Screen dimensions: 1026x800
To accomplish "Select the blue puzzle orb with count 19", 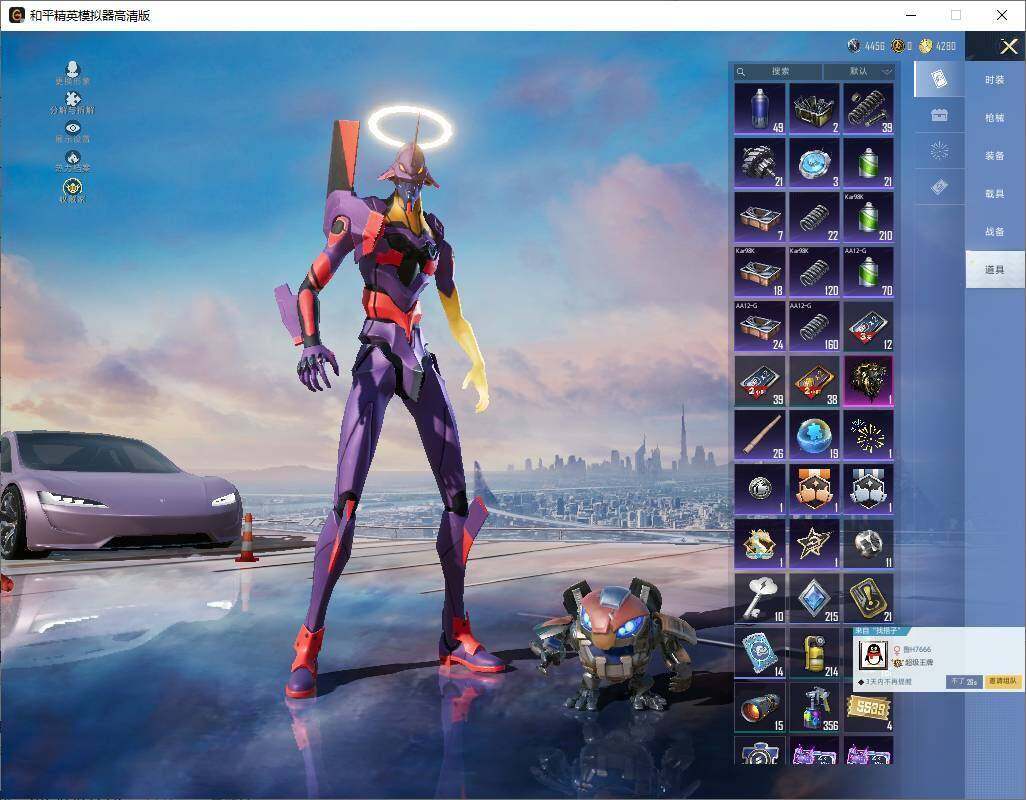I will pyautogui.click(x=814, y=435).
